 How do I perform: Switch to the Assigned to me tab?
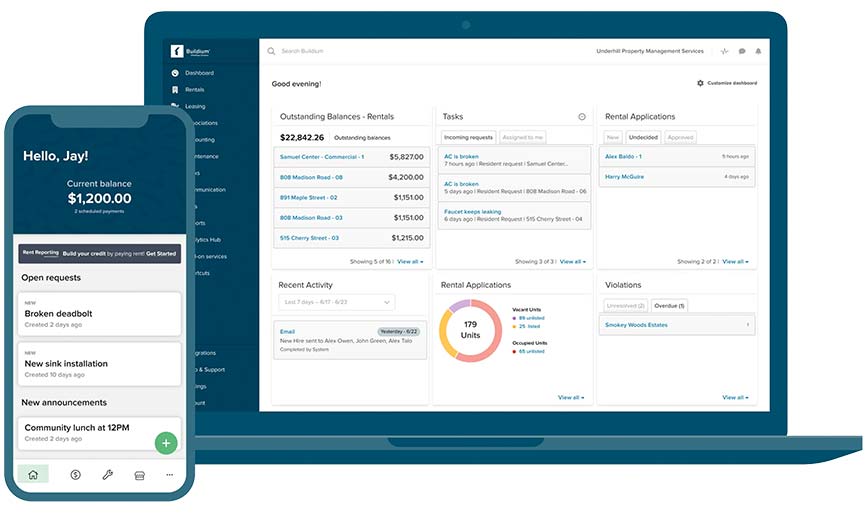click(523, 137)
